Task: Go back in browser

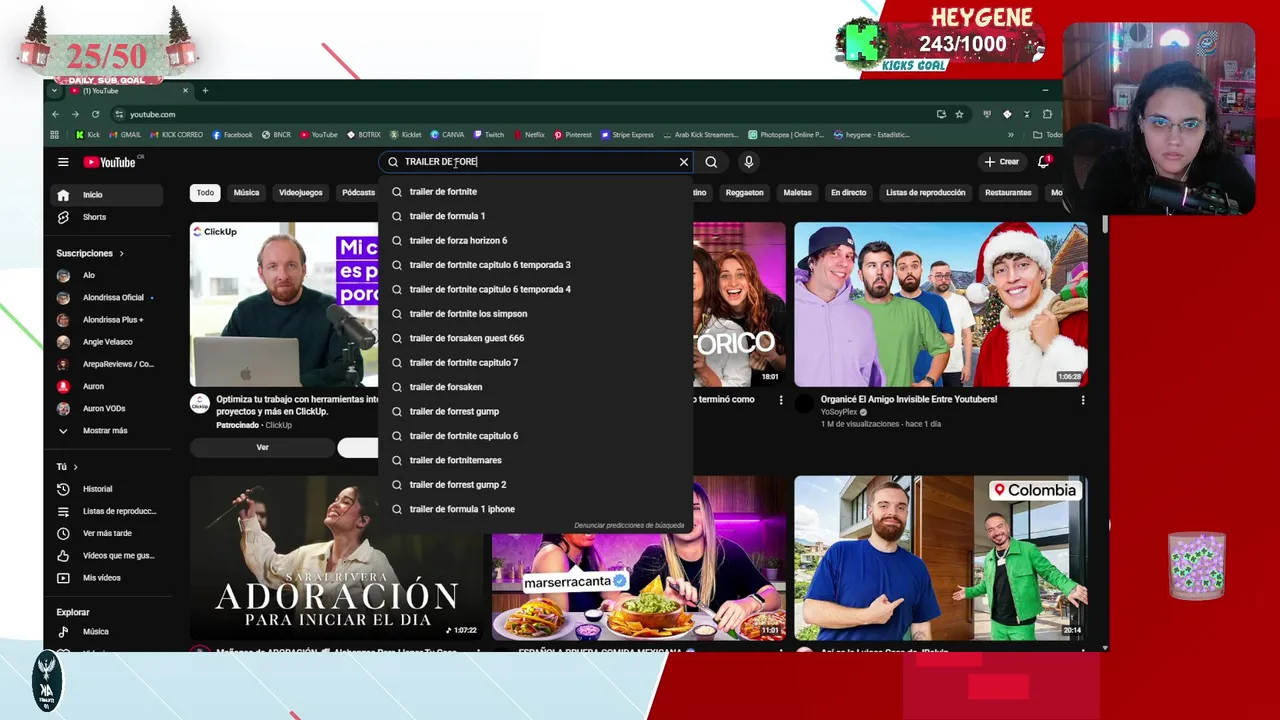Action: (56, 114)
